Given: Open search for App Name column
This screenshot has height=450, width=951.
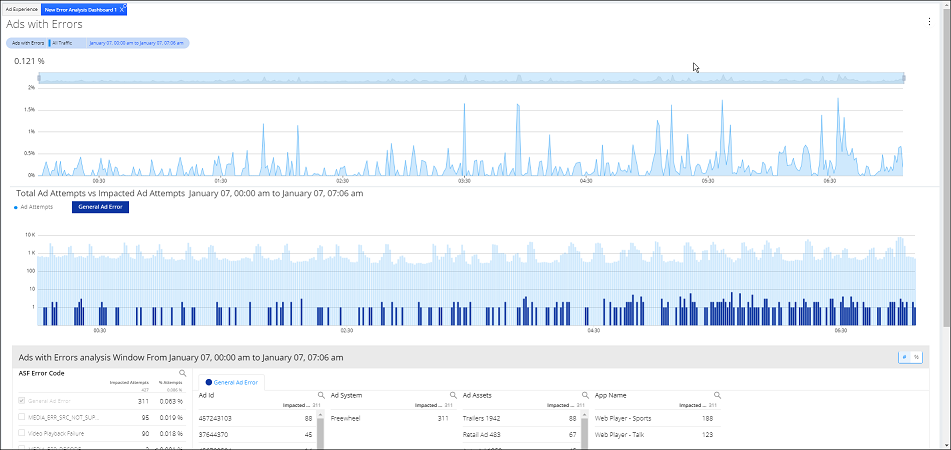Looking at the screenshot, I should pyautogui.click(x=716, y=395).
